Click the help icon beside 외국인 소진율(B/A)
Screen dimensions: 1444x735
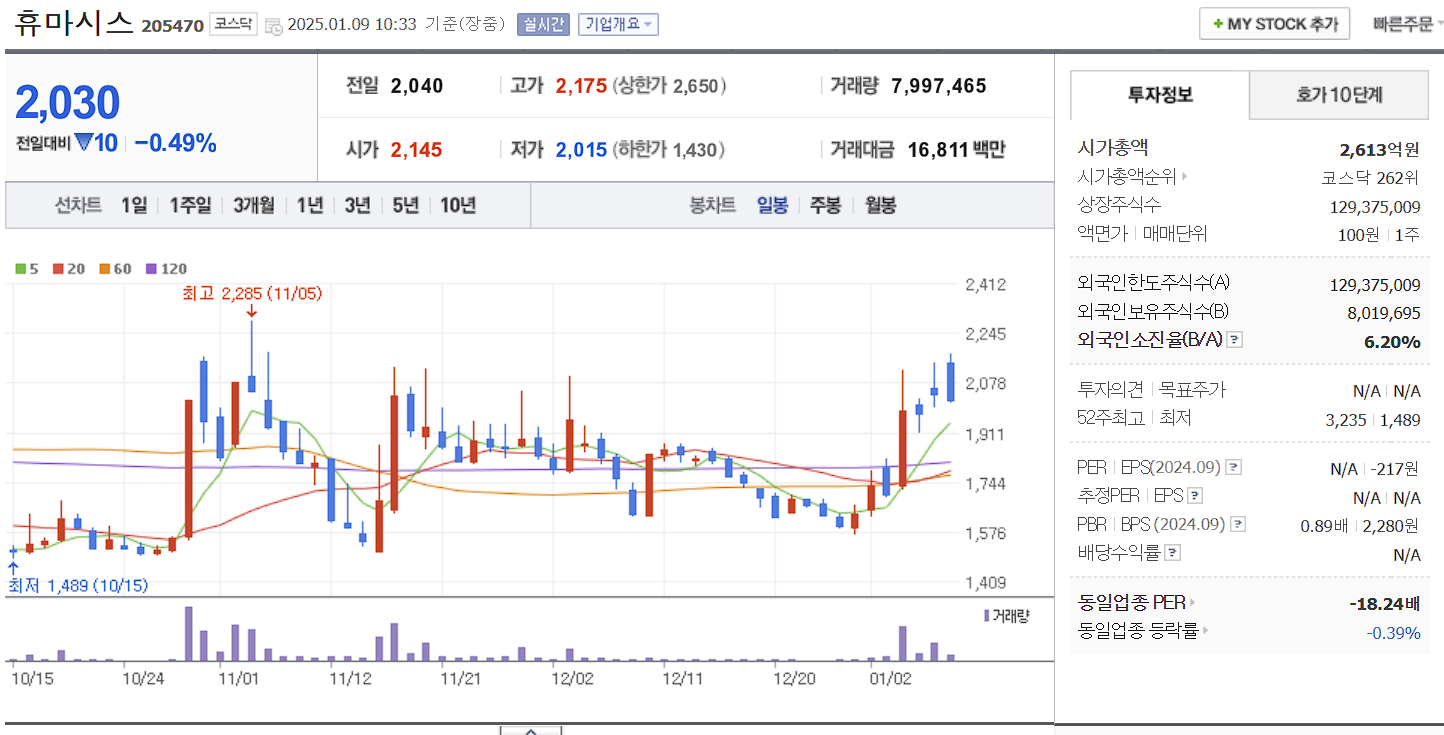coord(1233,341)
